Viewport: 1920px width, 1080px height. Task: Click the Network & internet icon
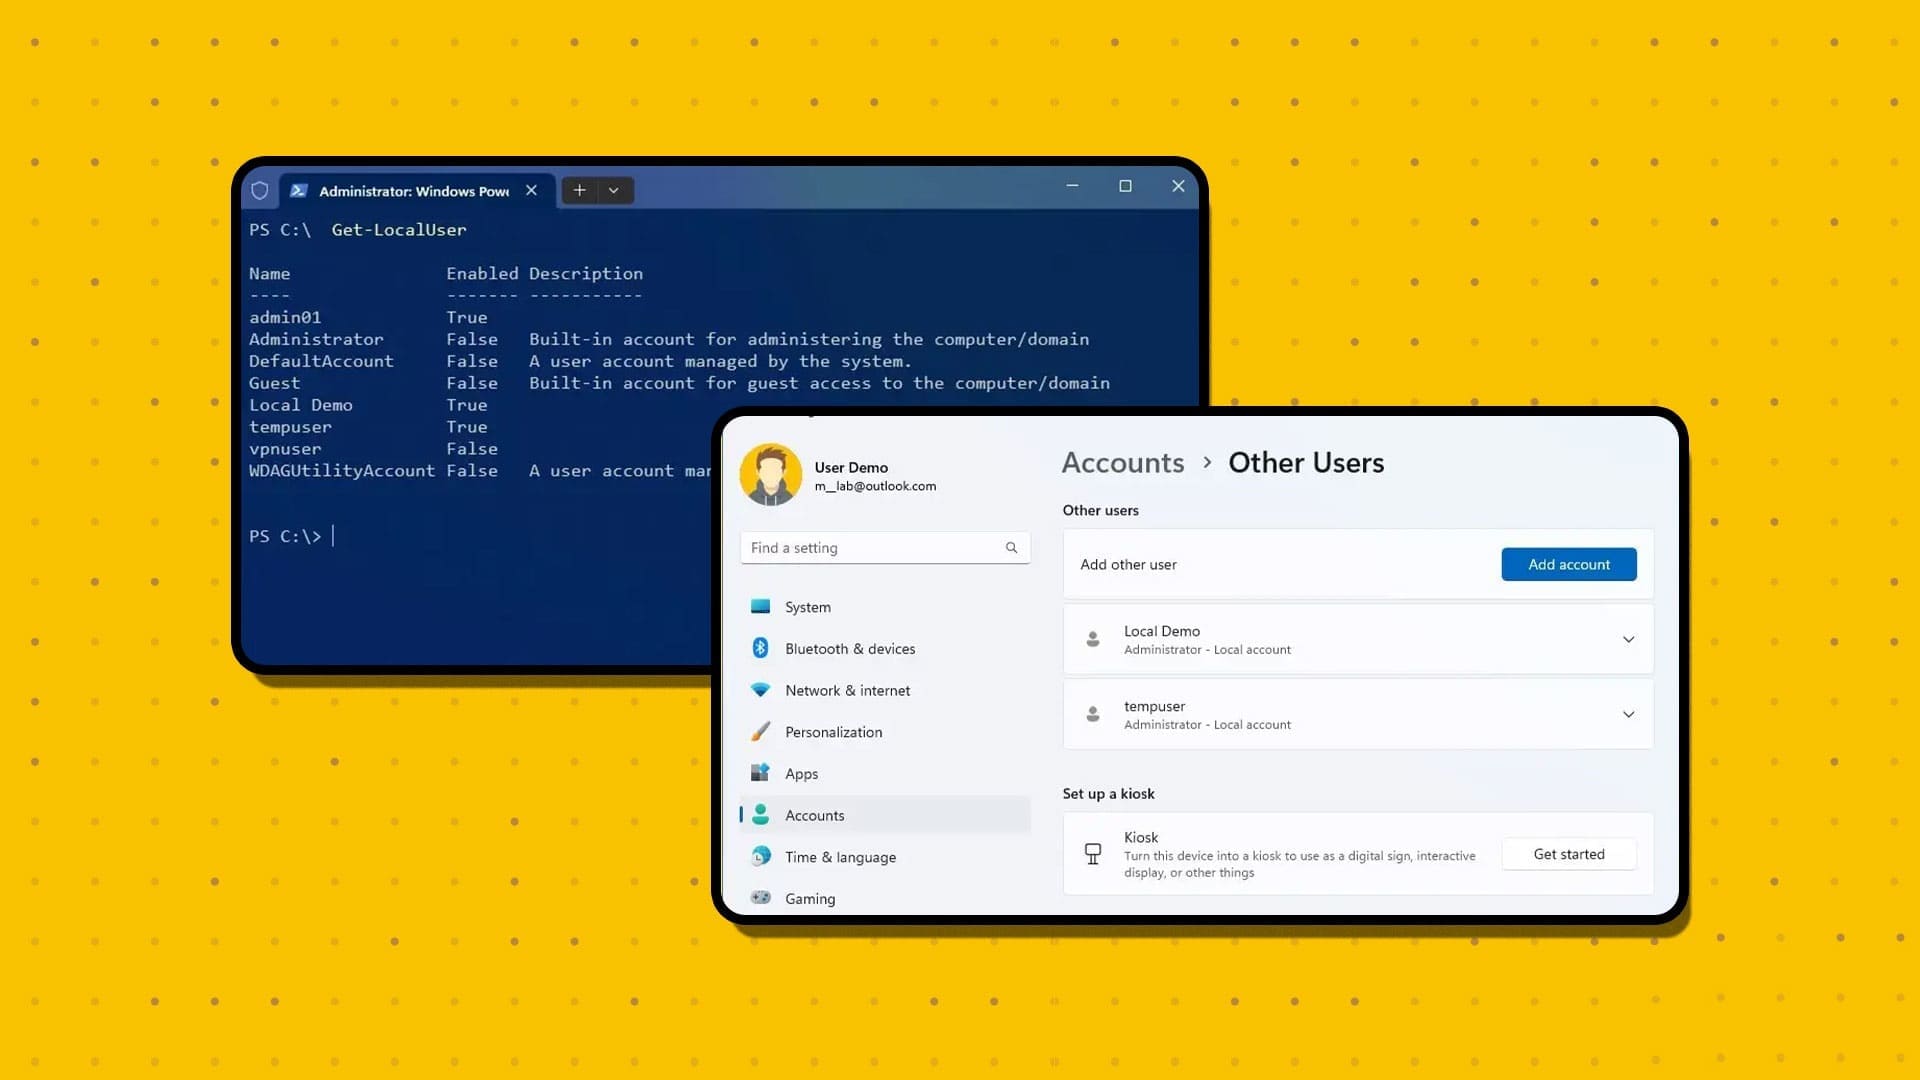(x=760, y=690)
